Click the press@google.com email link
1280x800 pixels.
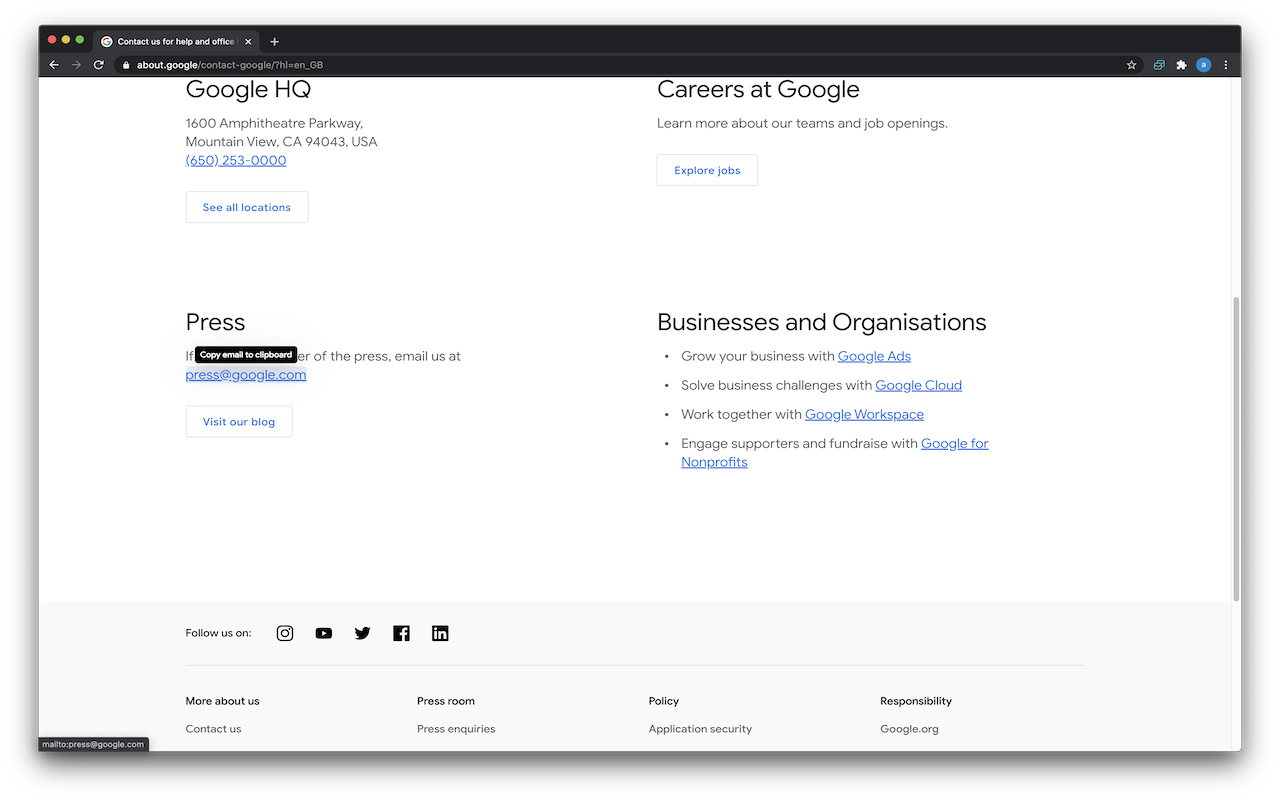246,375
